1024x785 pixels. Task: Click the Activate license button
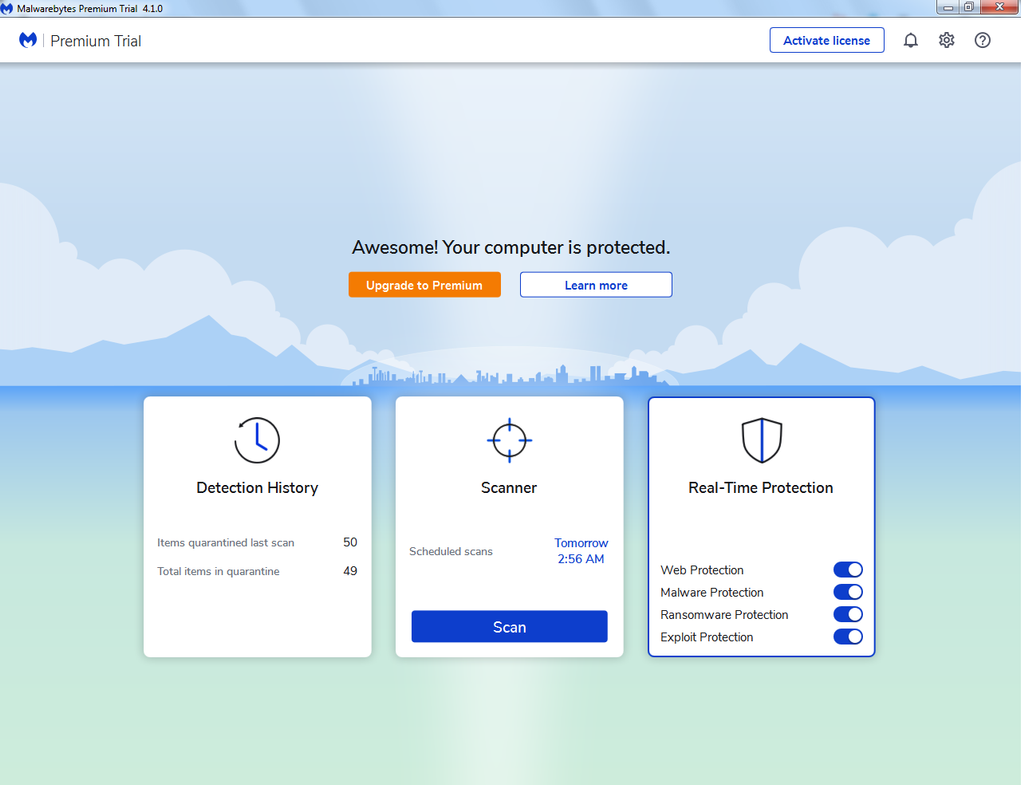(x=827, y=40)
